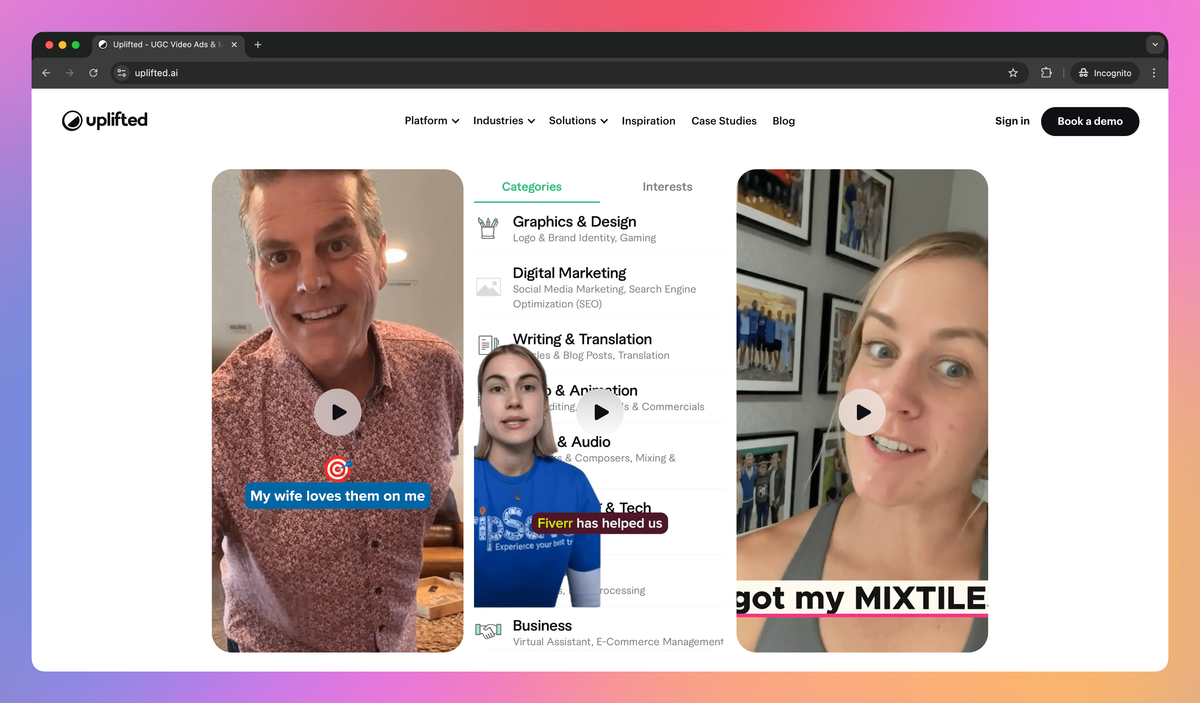Play the video of man in patterned shirt
The width and height of the screenshot is (1200, 703).
[338, 412]
